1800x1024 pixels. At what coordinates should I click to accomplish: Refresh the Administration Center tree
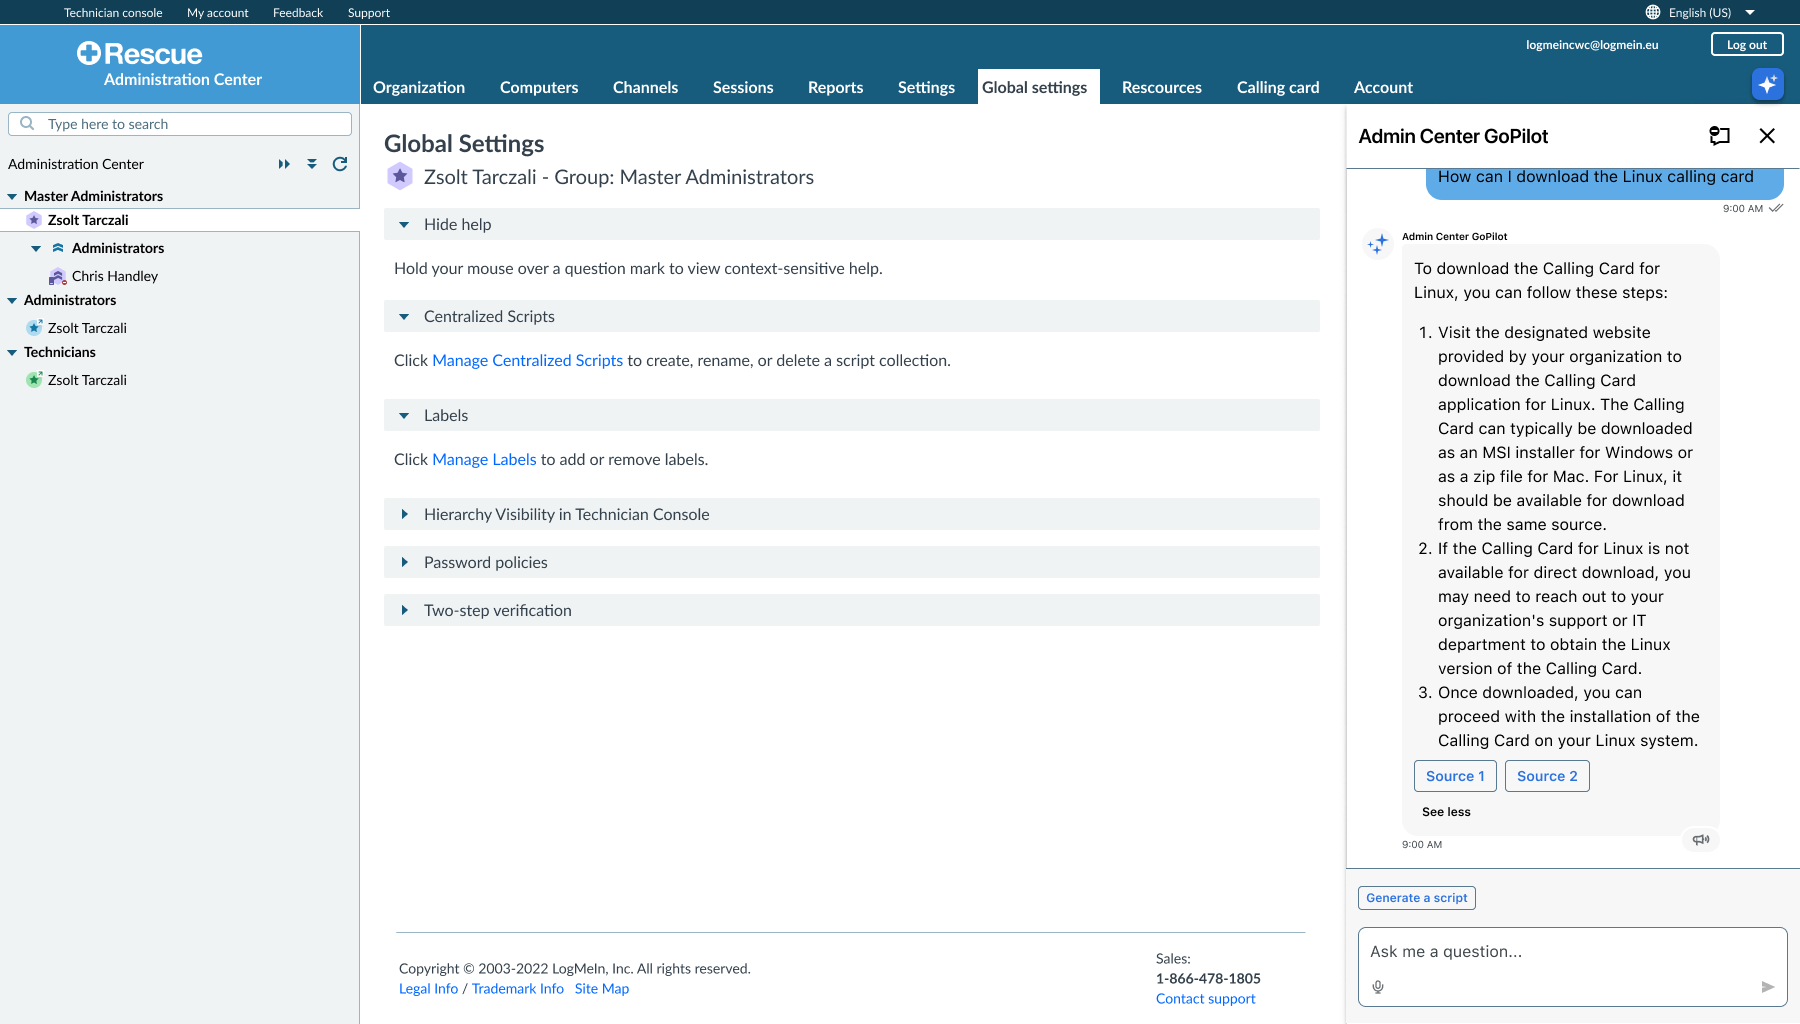340,164
